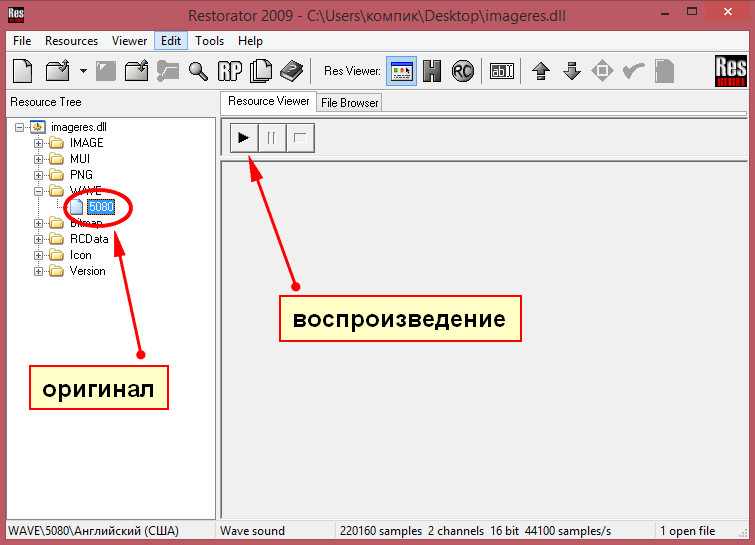Screen dimensions: 755x545
Task: Open the dropdown arrow beside Open icon
Action: point(83,71)
